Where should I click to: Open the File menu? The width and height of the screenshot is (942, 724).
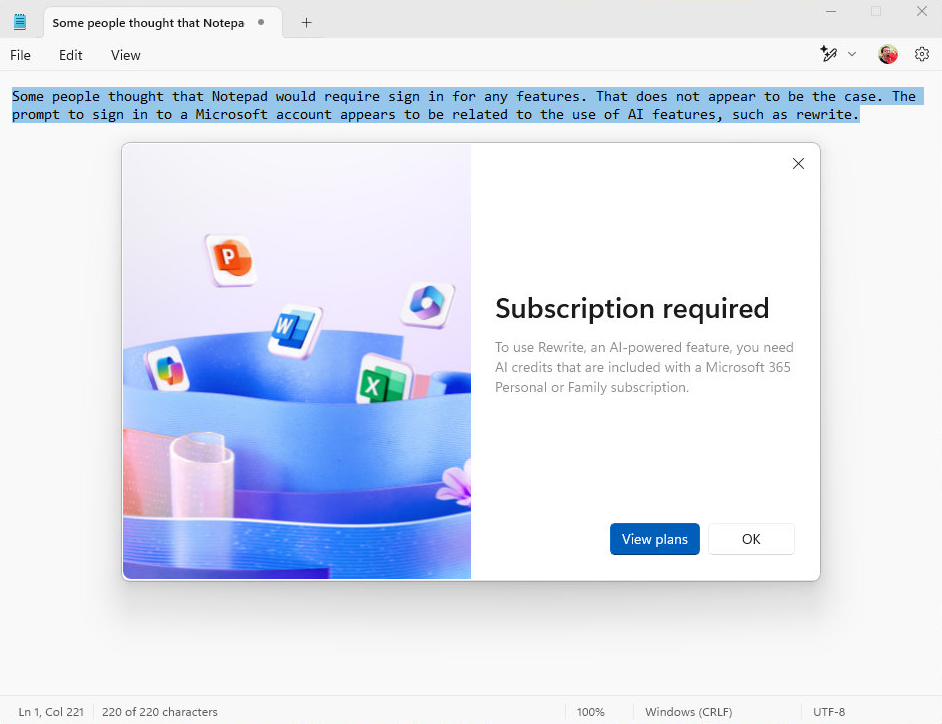coord(20,55)
